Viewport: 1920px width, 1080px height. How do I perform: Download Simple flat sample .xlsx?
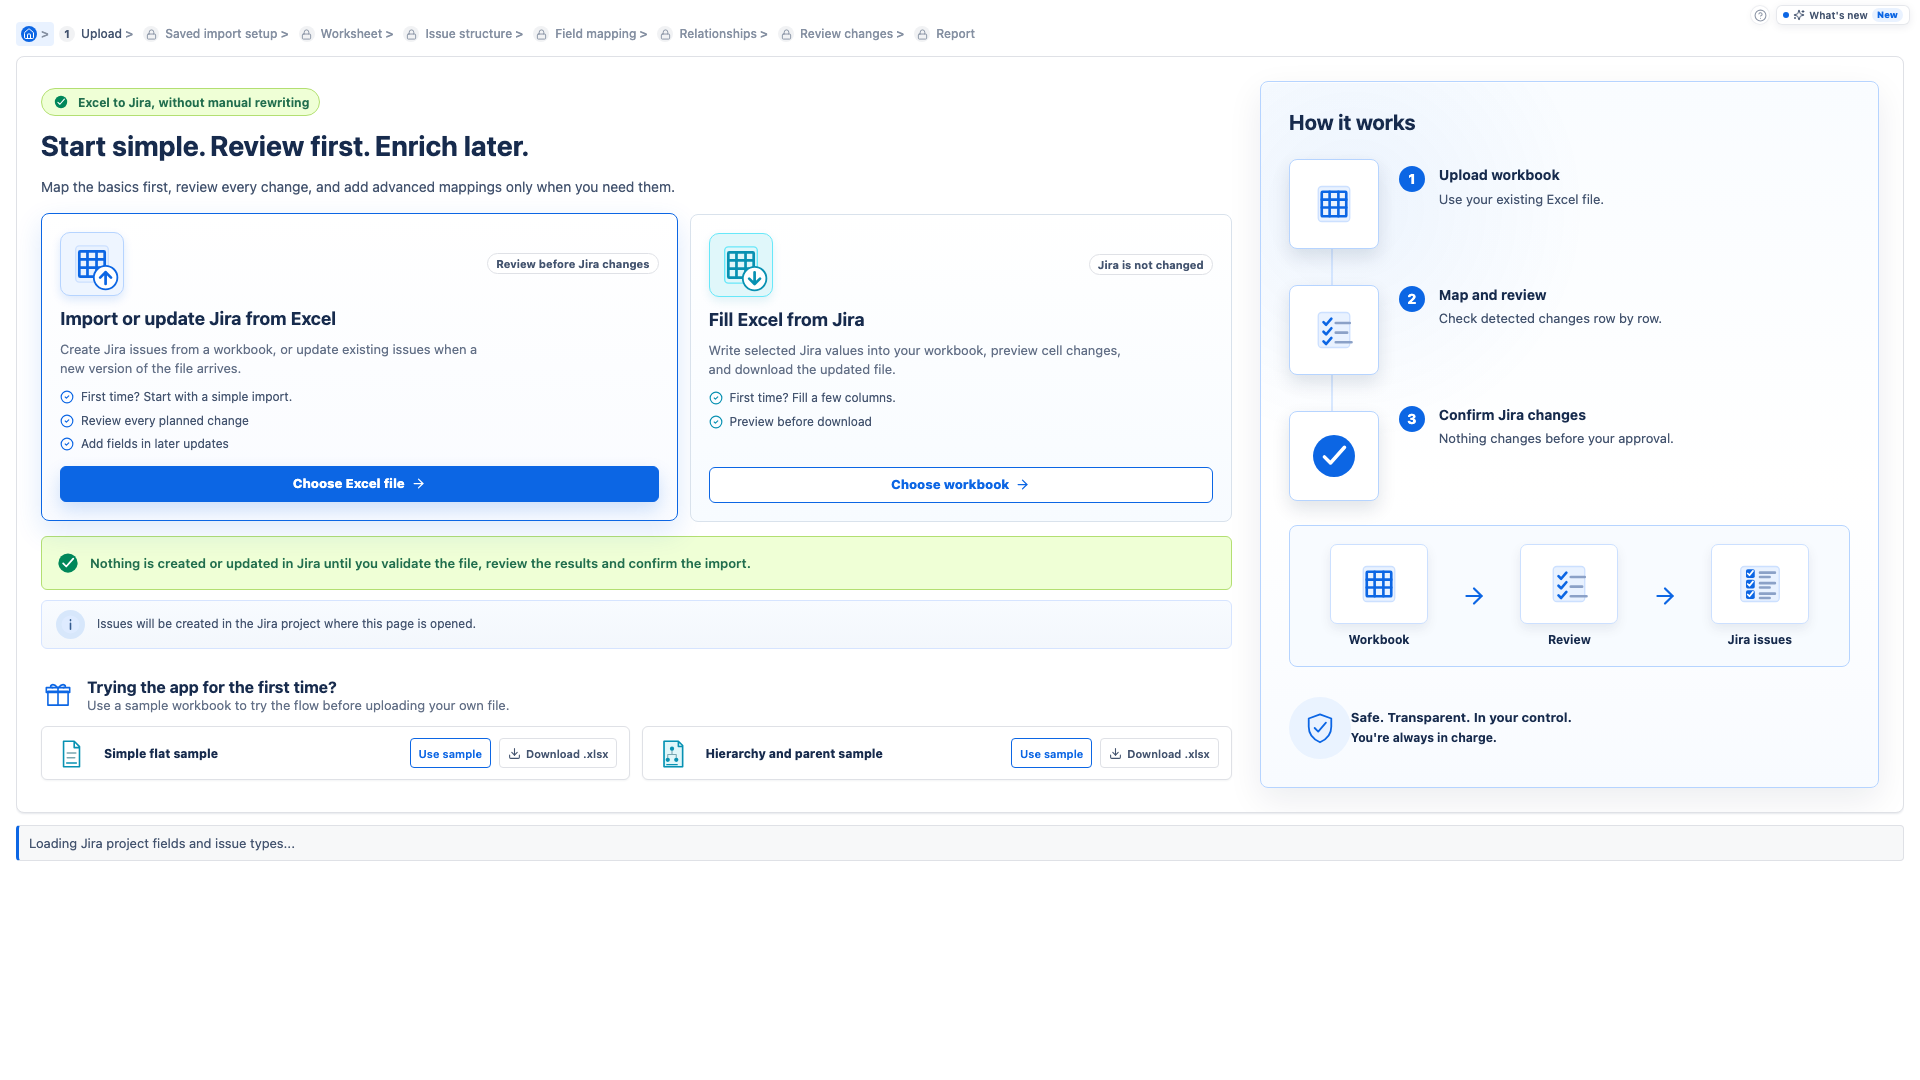[558, 754]
